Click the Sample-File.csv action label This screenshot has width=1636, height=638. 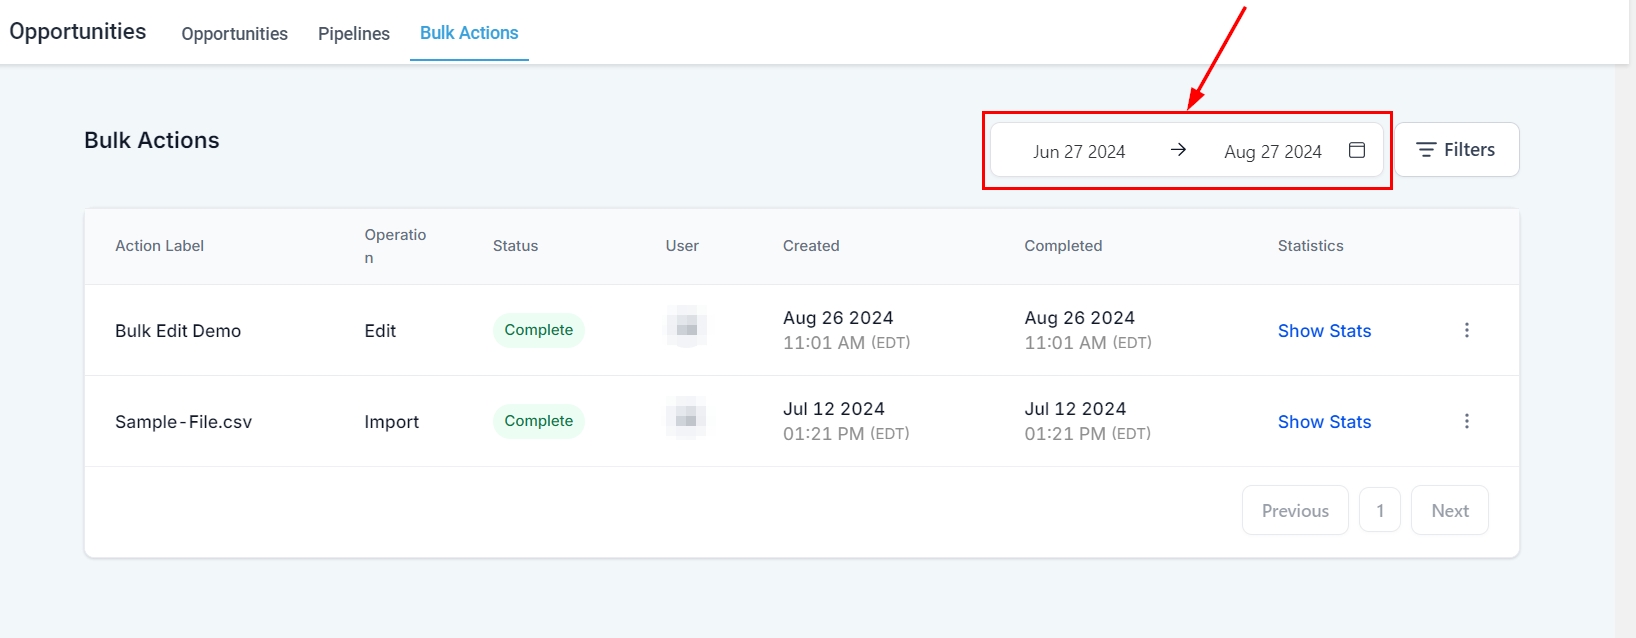click(x=183, y=422)
